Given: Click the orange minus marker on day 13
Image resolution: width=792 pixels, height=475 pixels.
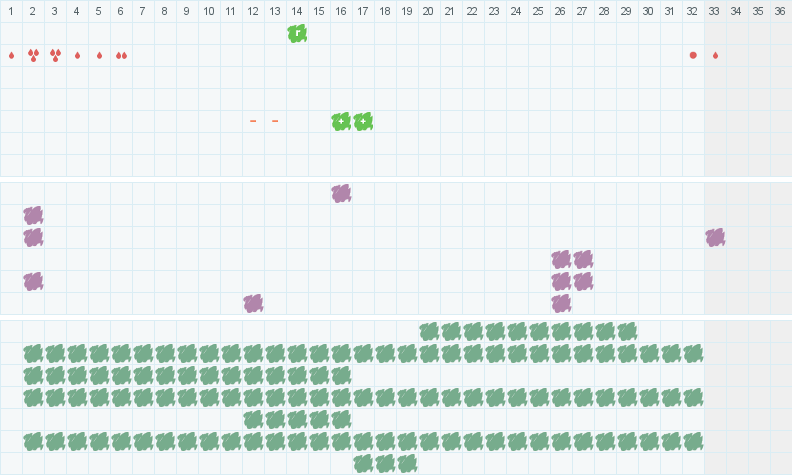Looking at the screenshot, I should [275, 121].
